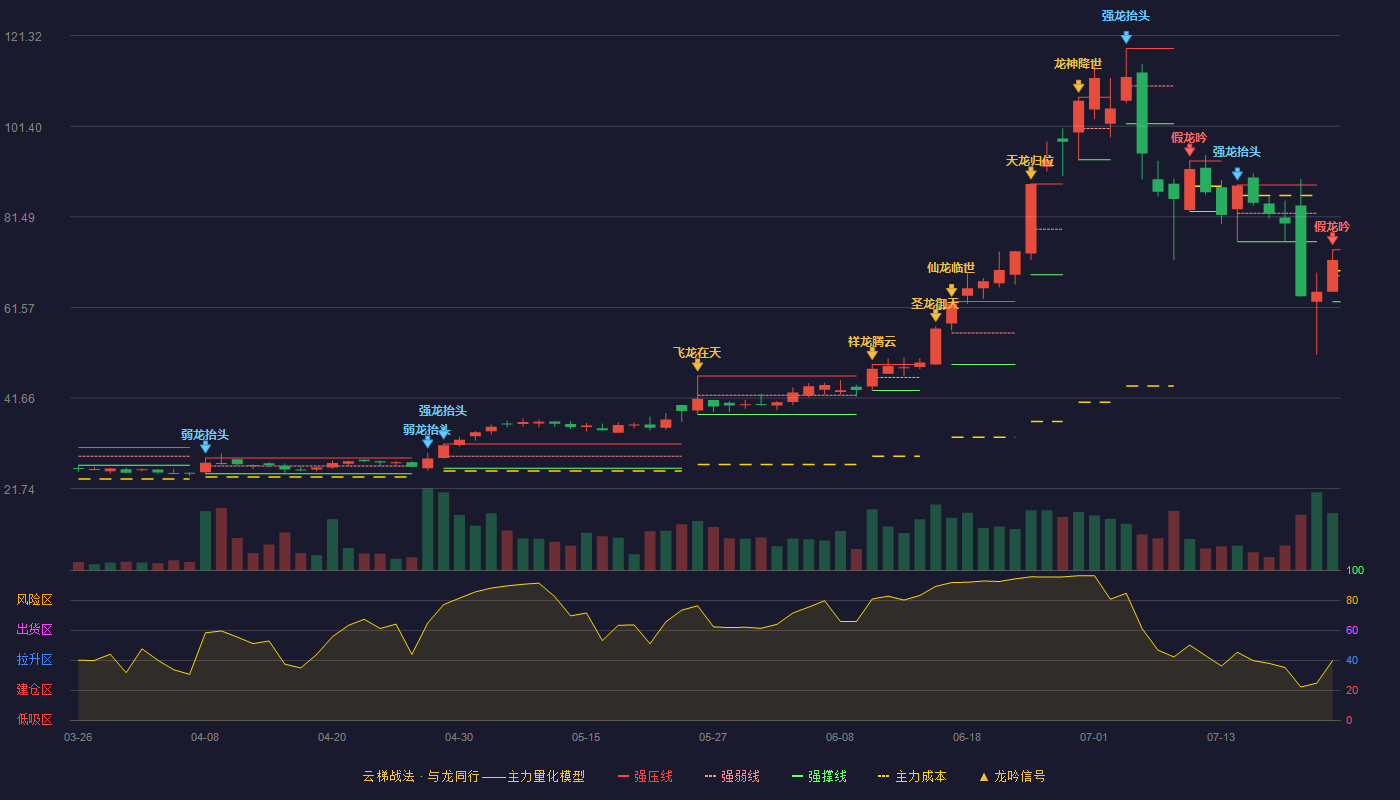The image size is (1400, 800).
Task: Toggle the 主力成本 legend series
Action: click(x=911, y=776)
